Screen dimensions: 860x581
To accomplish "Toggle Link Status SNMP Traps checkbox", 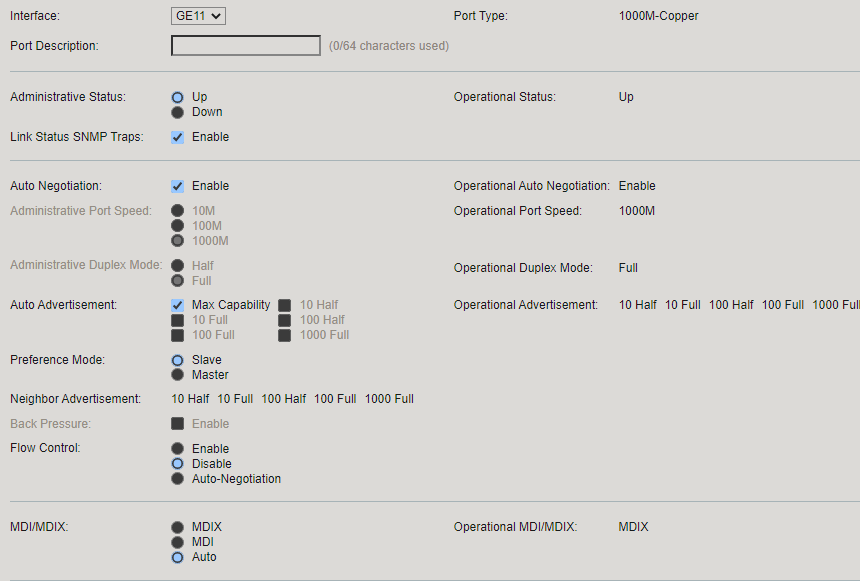I will pyautogui.click(x=177, y=137).
